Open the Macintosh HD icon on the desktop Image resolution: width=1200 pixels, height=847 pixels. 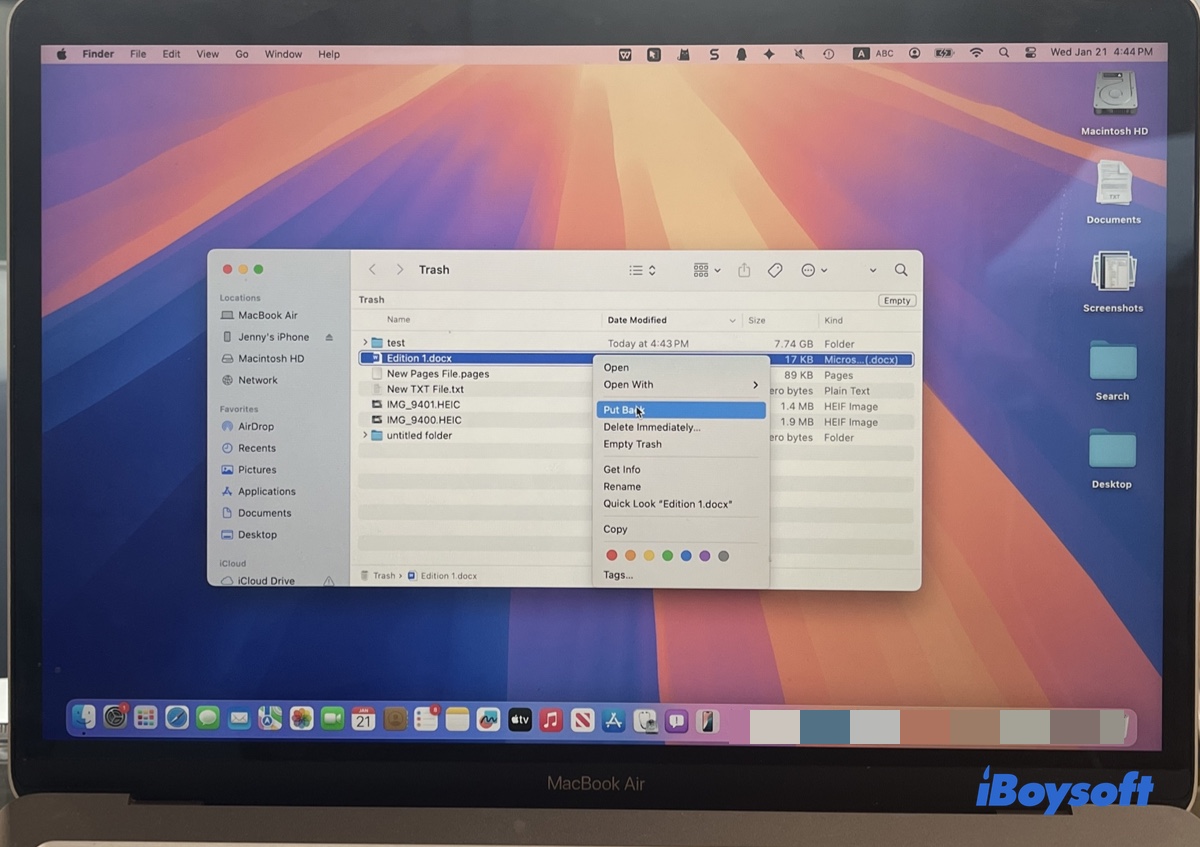tap(1113, 97)
